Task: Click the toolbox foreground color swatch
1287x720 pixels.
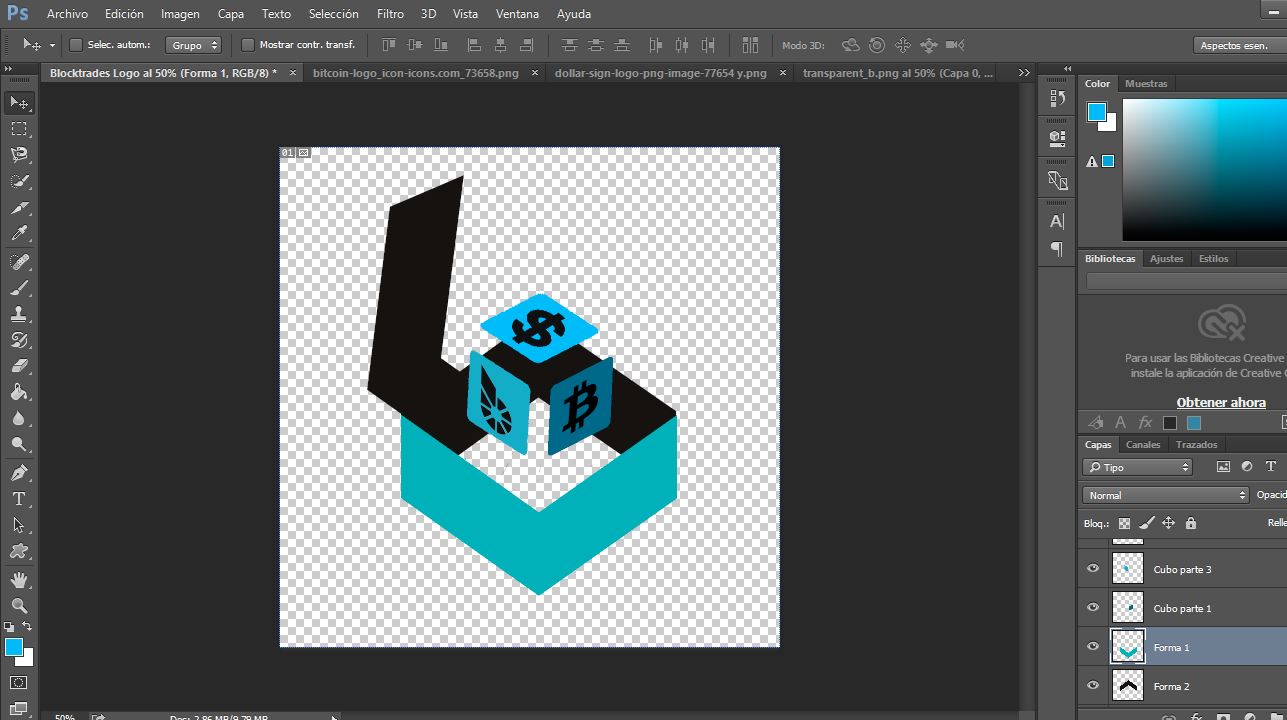Action: [14, 647]
